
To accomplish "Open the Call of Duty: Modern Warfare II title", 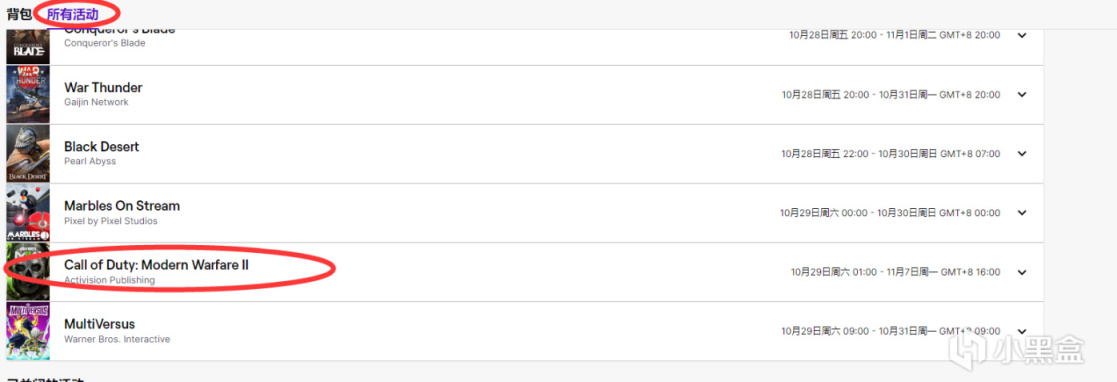I will 156,265.
